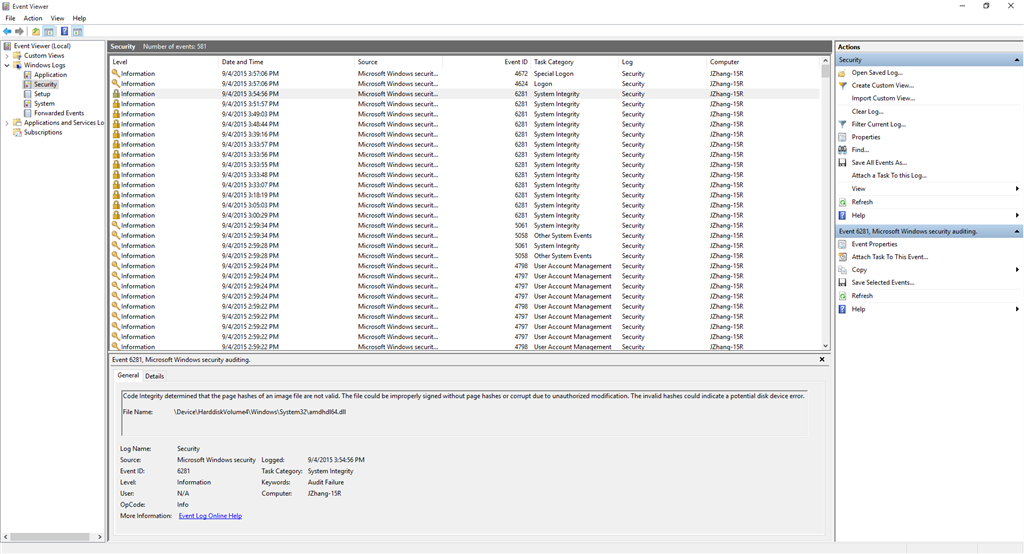Close the event preview pane
The width and height of the screenshot is (1024, 554).
[x=822, y=359]
